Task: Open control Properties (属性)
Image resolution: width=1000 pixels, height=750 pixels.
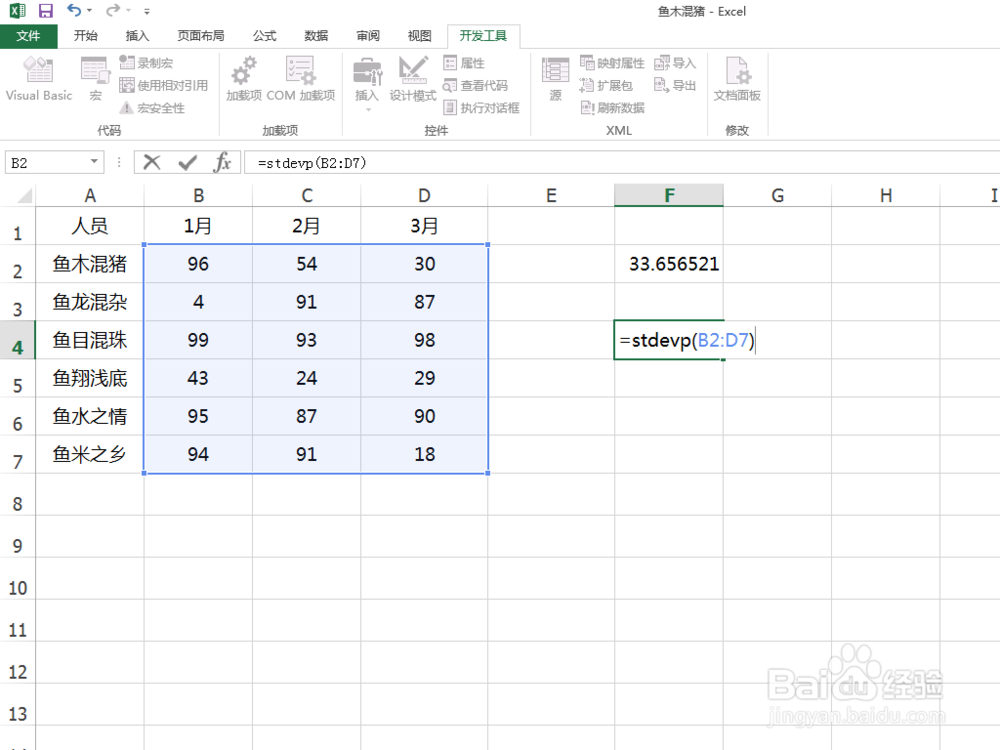Action: click(x=464, y=62)
